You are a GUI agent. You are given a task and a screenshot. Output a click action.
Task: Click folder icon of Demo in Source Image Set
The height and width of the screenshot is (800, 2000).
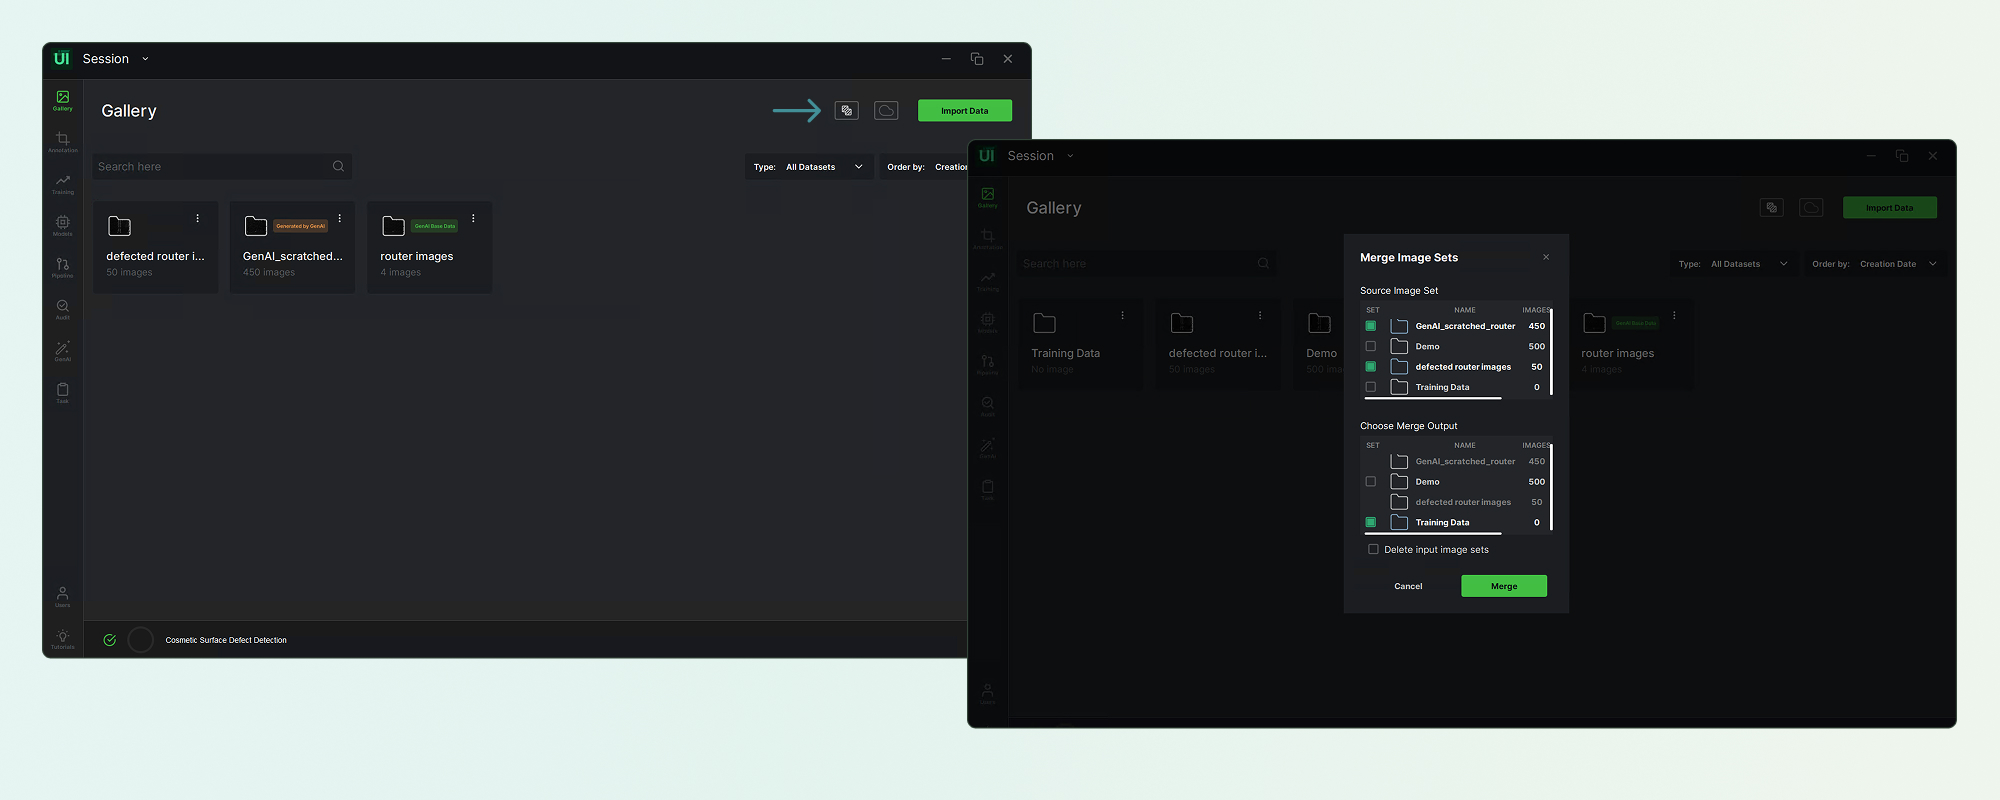point(1399,346)
